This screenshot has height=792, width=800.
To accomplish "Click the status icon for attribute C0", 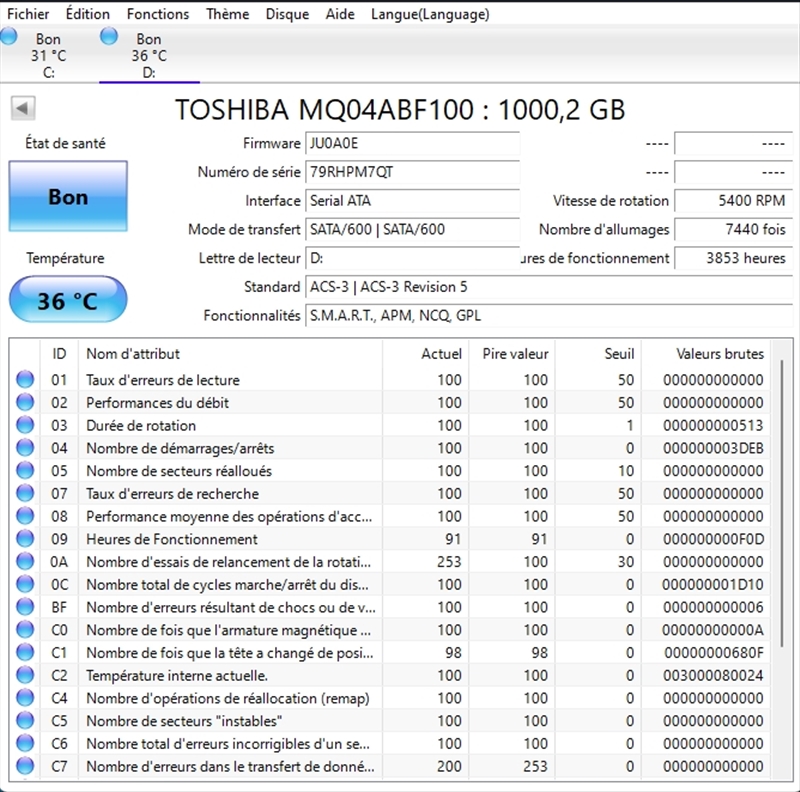I will point(25,630).
